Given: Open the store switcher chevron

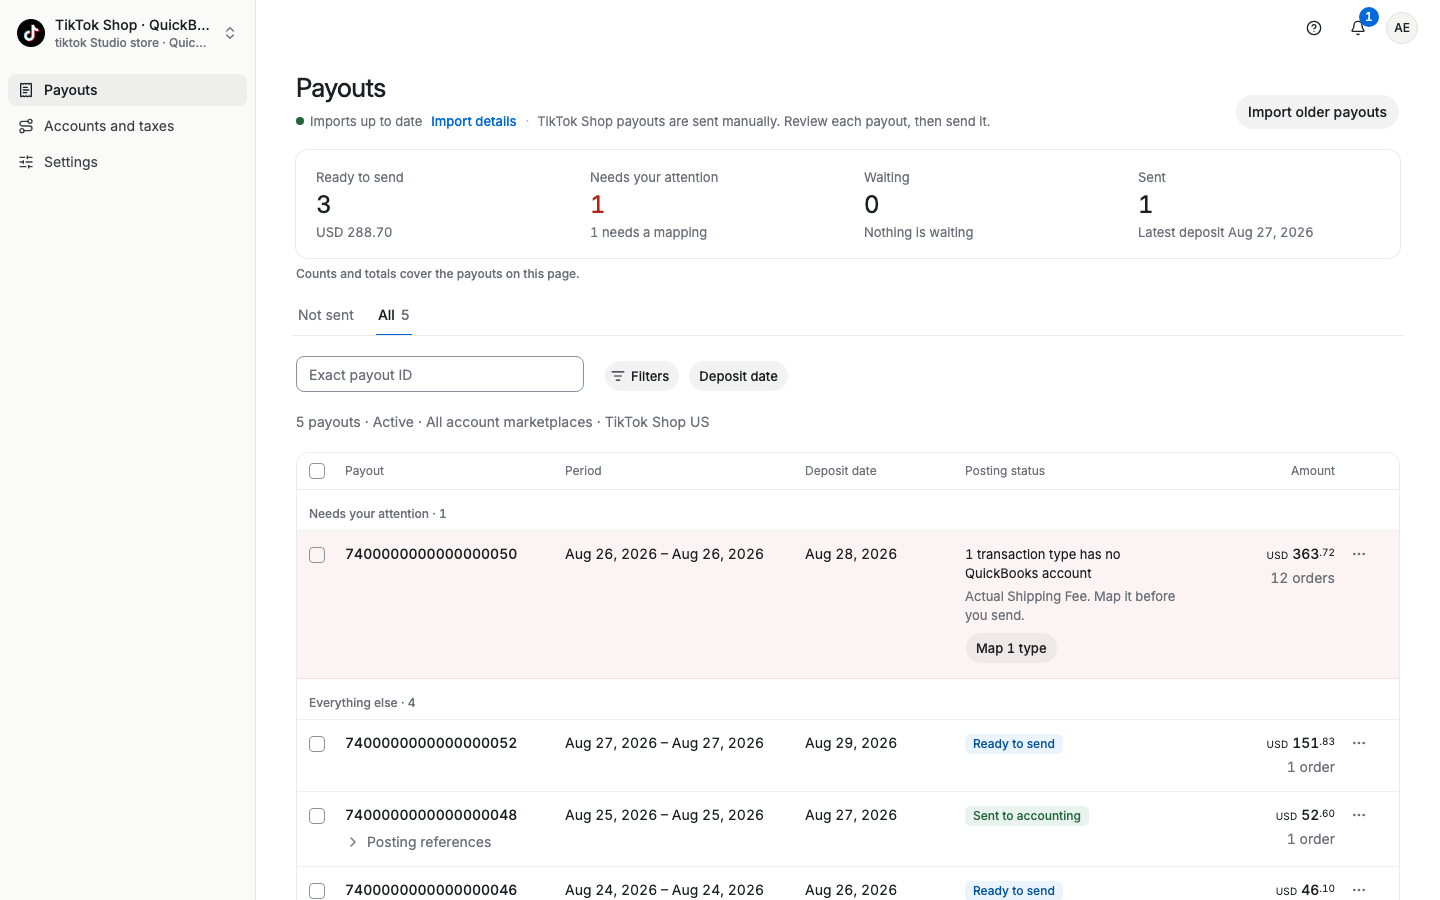Looking at the screenshot, I should click(x=230, y=33).
